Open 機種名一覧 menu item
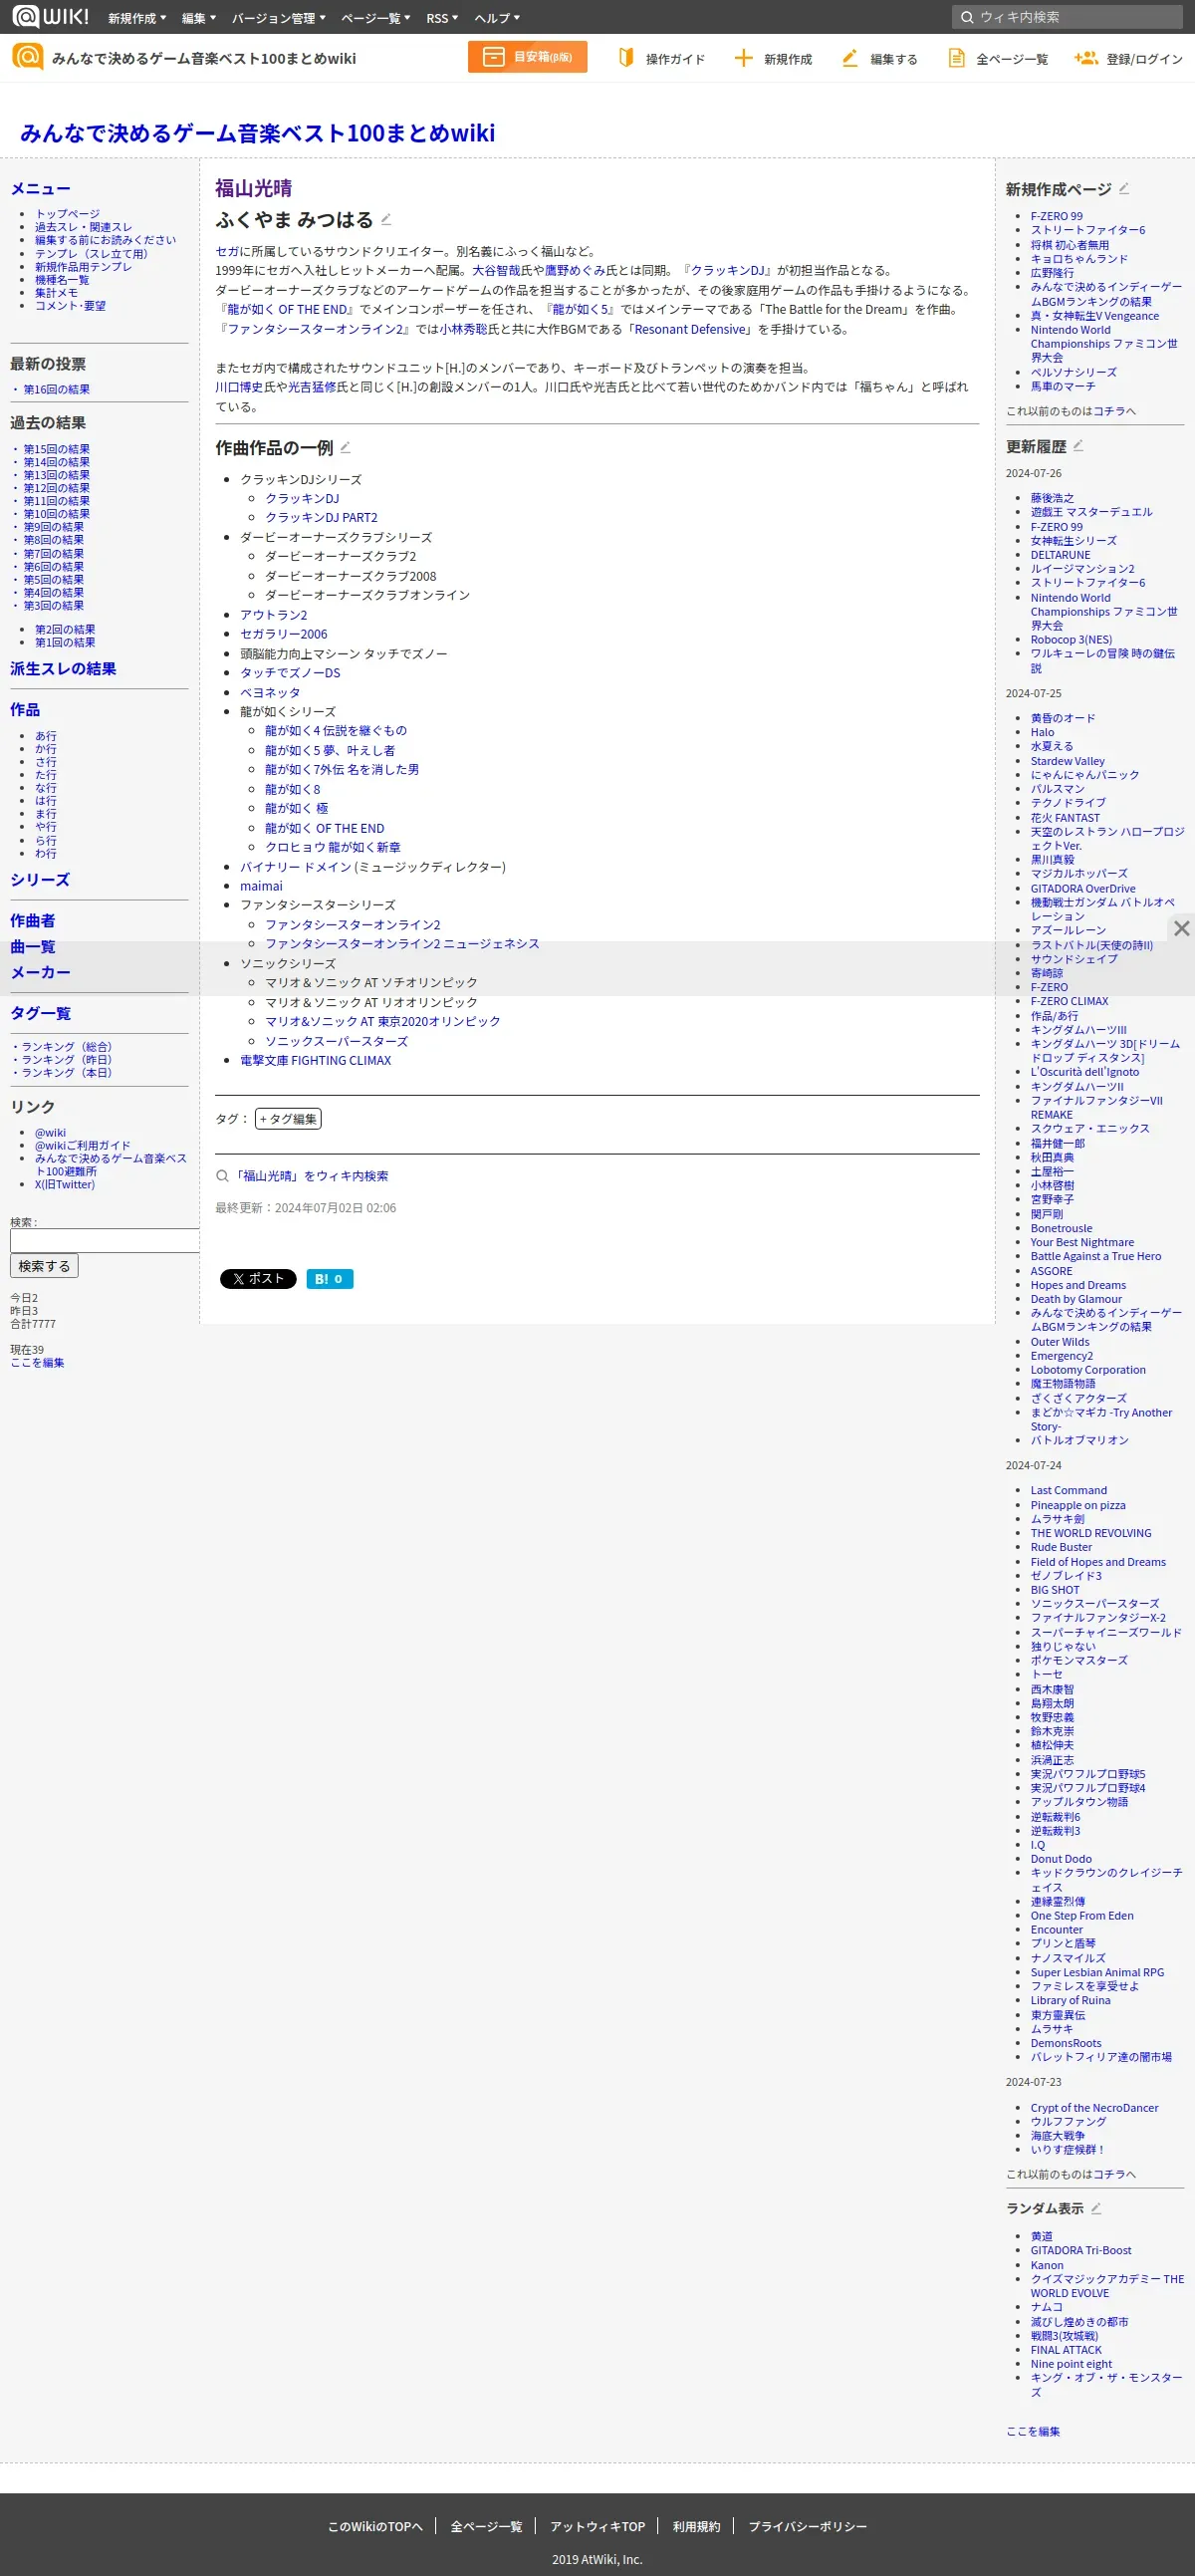This screenshot has height=2576, width=1195. [x=62, y=279]
